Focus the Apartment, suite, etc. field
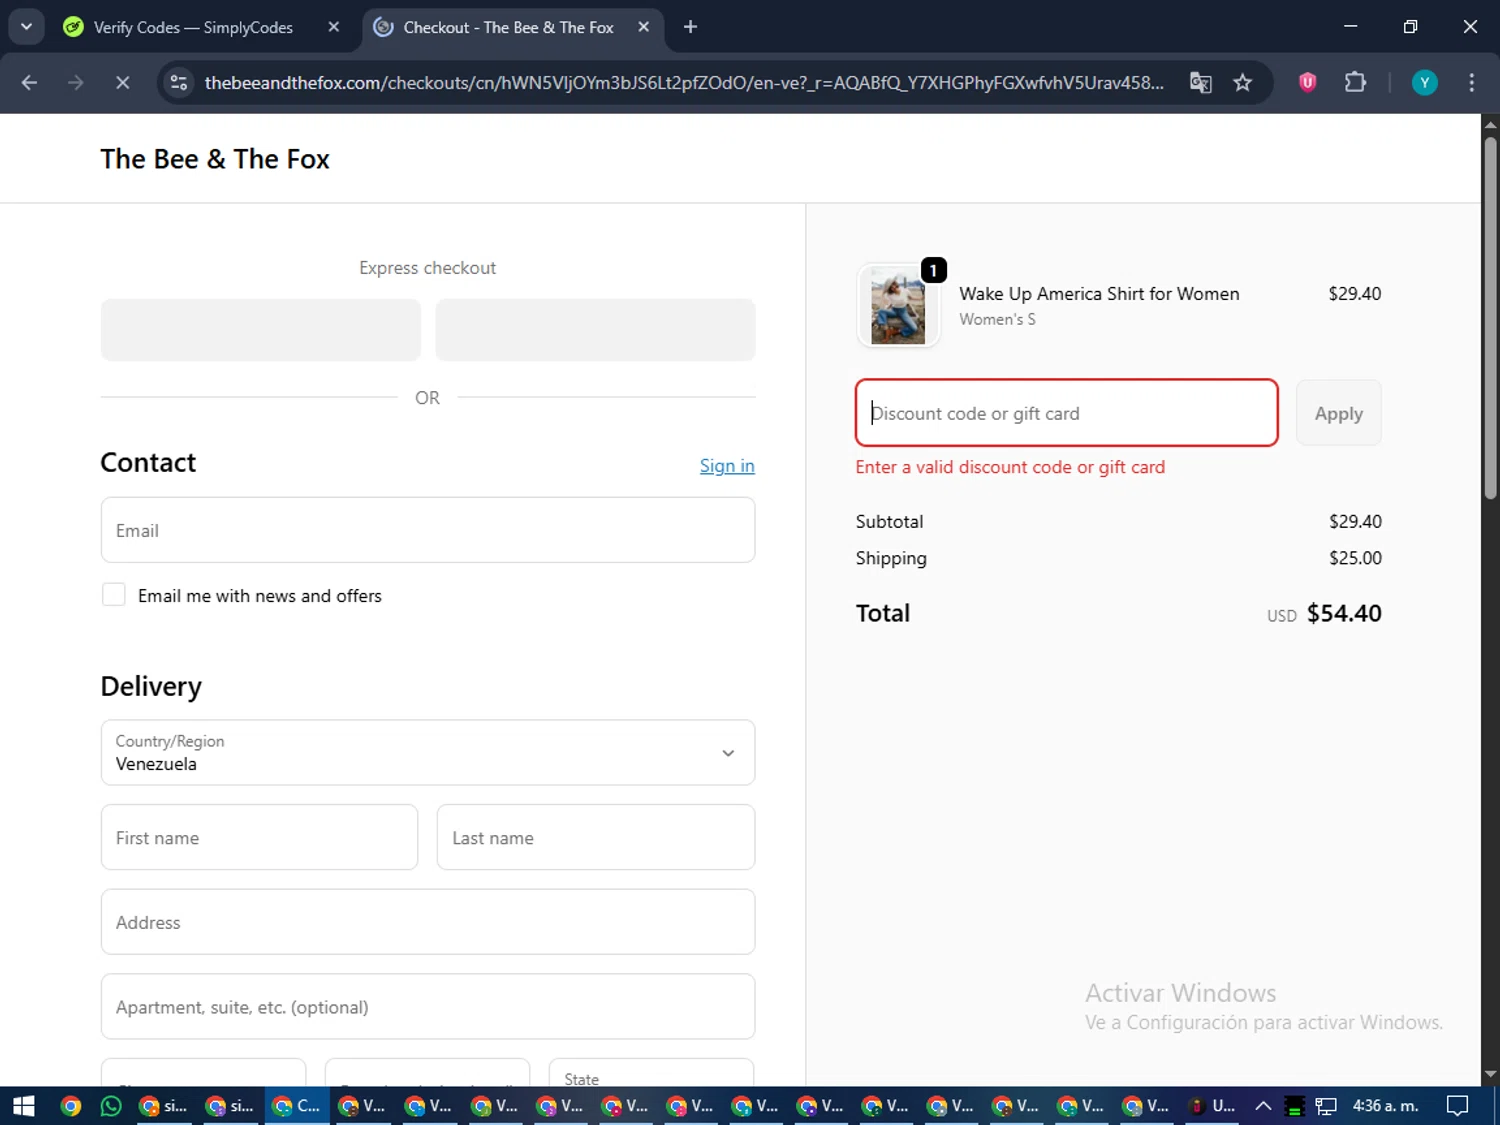 [x=428, y=1007]
